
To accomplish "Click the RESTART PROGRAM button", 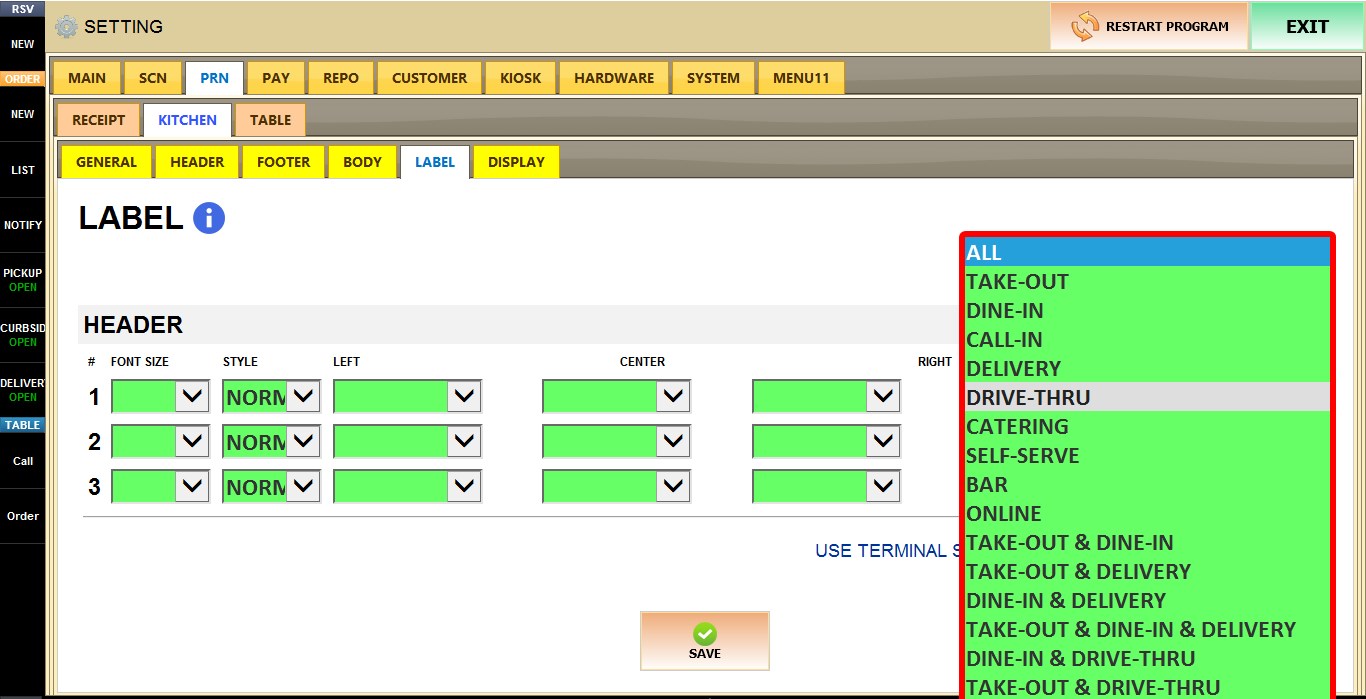I will click(1149, 26).
